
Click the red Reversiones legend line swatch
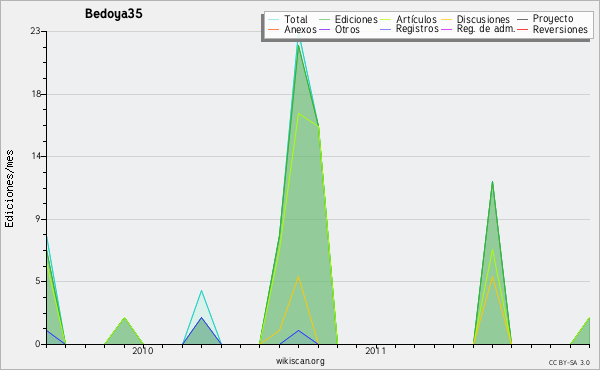click(x=522, y=30)
